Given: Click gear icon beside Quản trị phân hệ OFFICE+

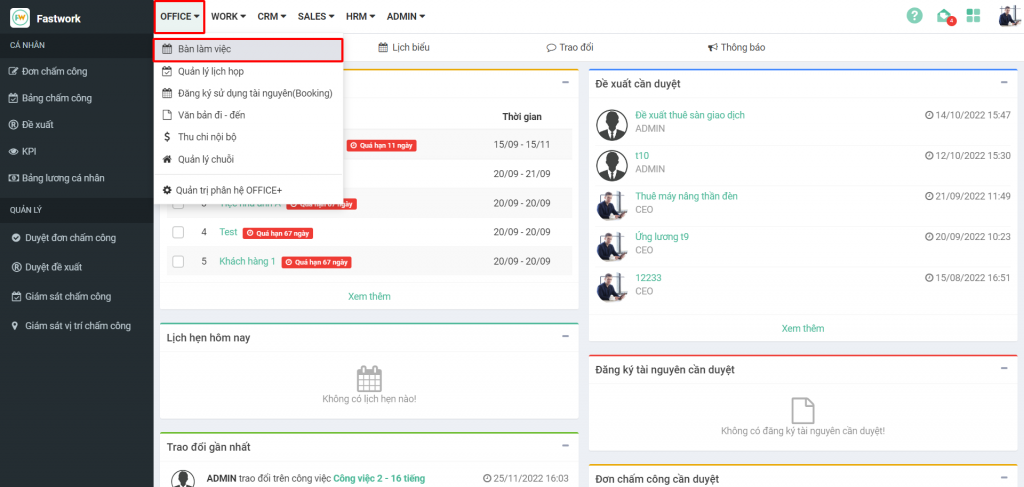Looking at the screenshot, I should pyautogui.click(x=167, y=190).
